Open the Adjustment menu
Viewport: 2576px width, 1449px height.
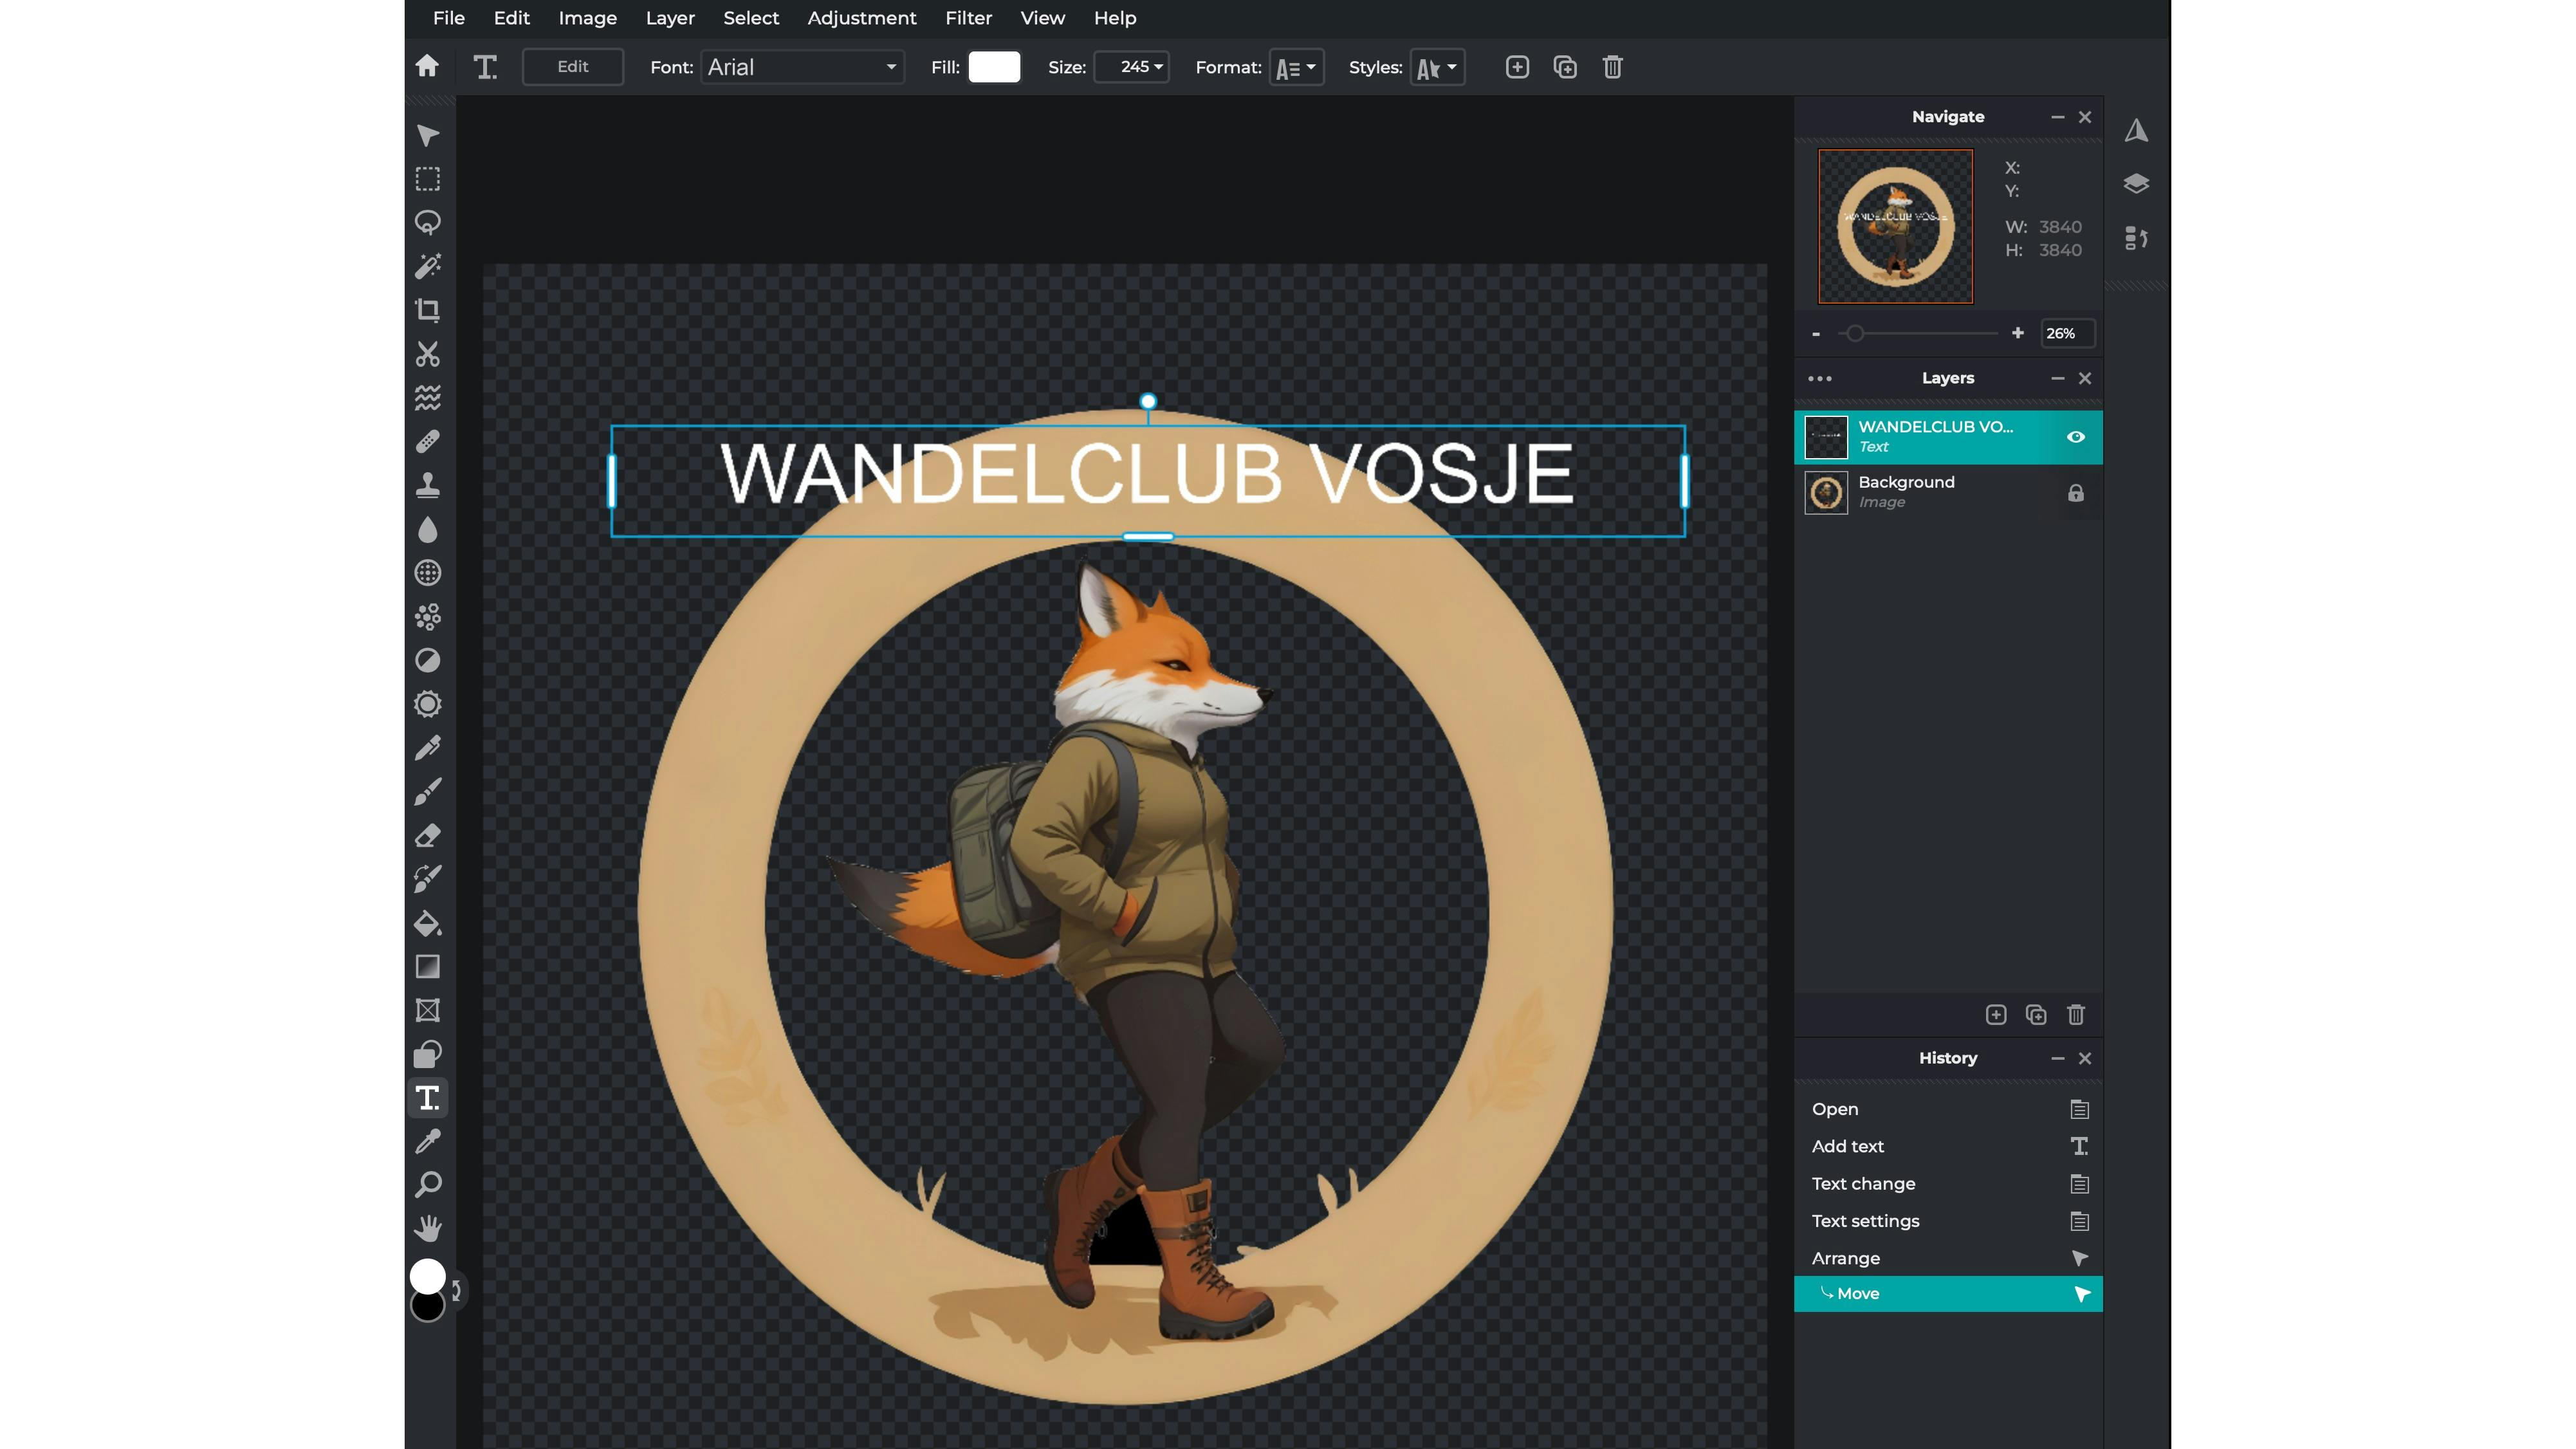click(861, 18)
